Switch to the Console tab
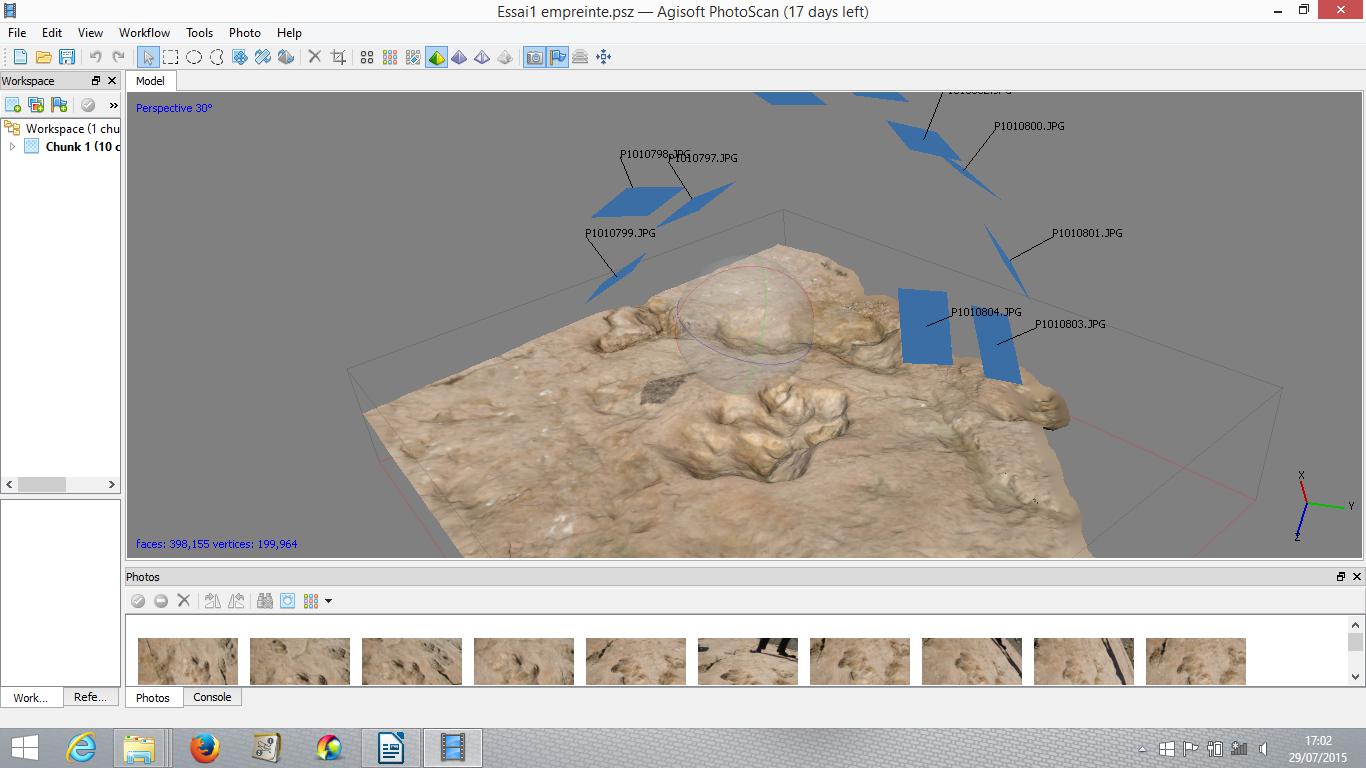Screen dimensions: 1366x768 point(212,697)
